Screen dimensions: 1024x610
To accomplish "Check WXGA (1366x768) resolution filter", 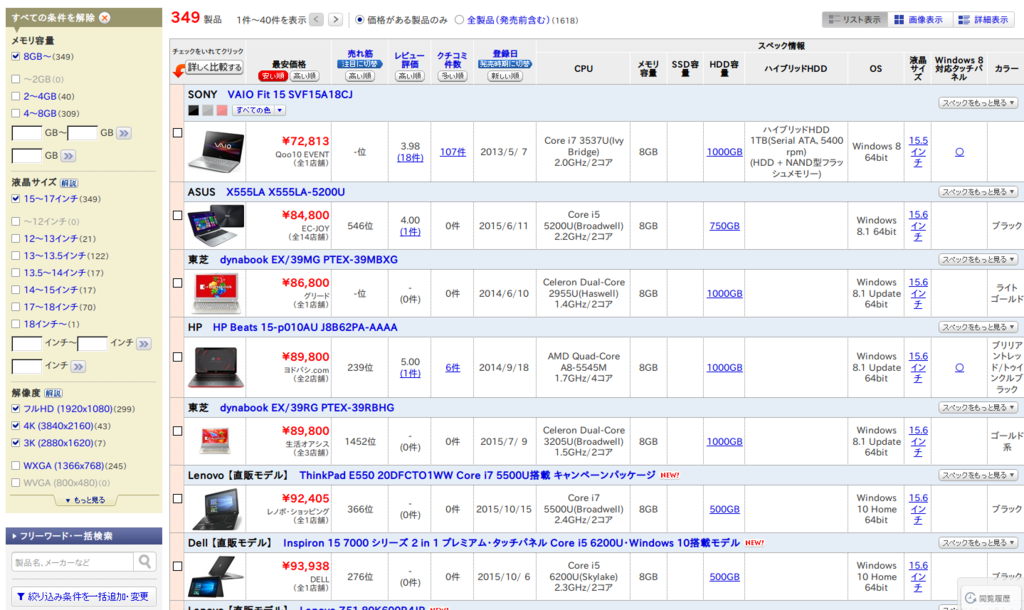I will click(x=16, y=466).
